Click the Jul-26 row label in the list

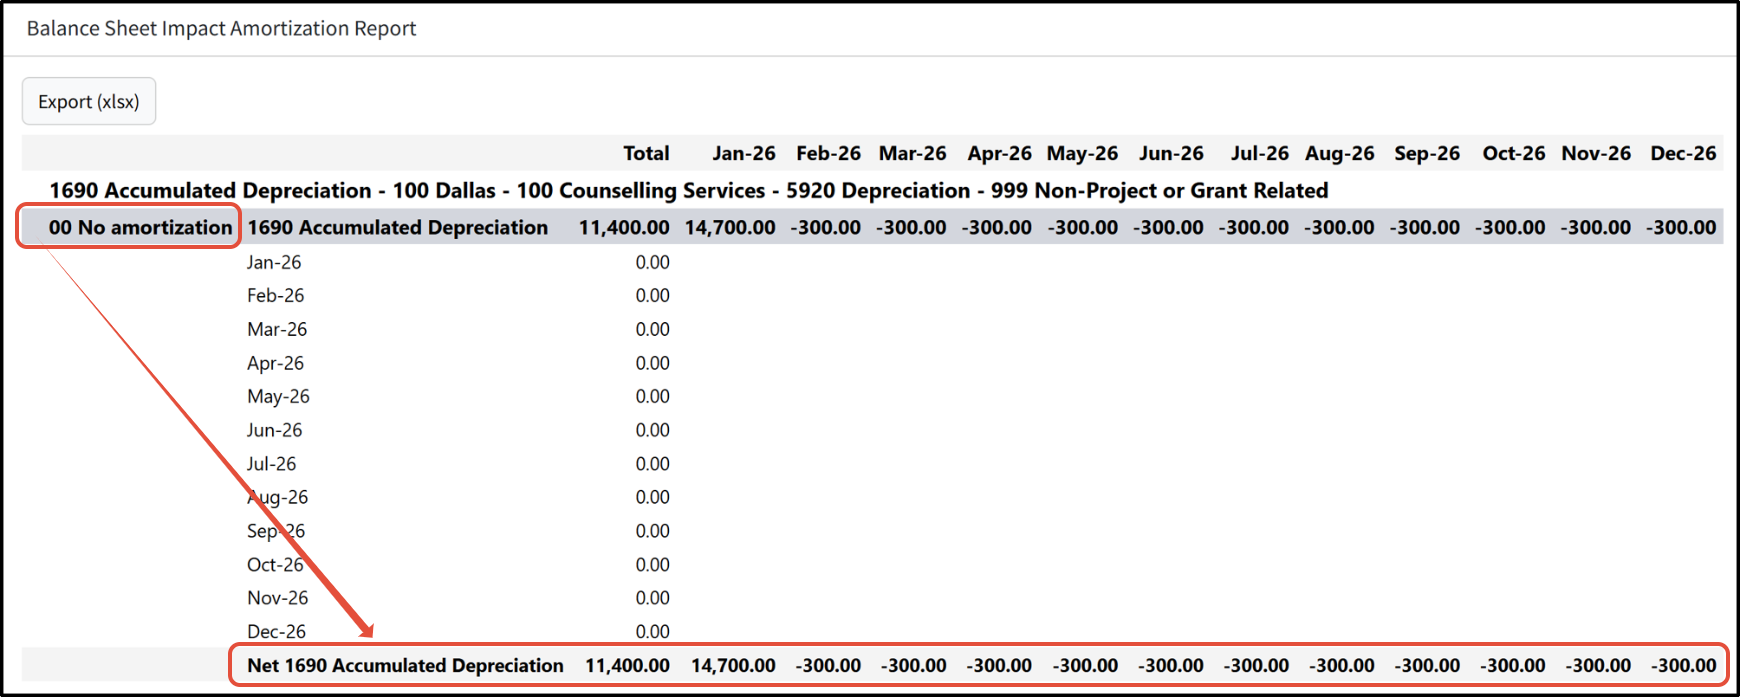coord(271,464)
